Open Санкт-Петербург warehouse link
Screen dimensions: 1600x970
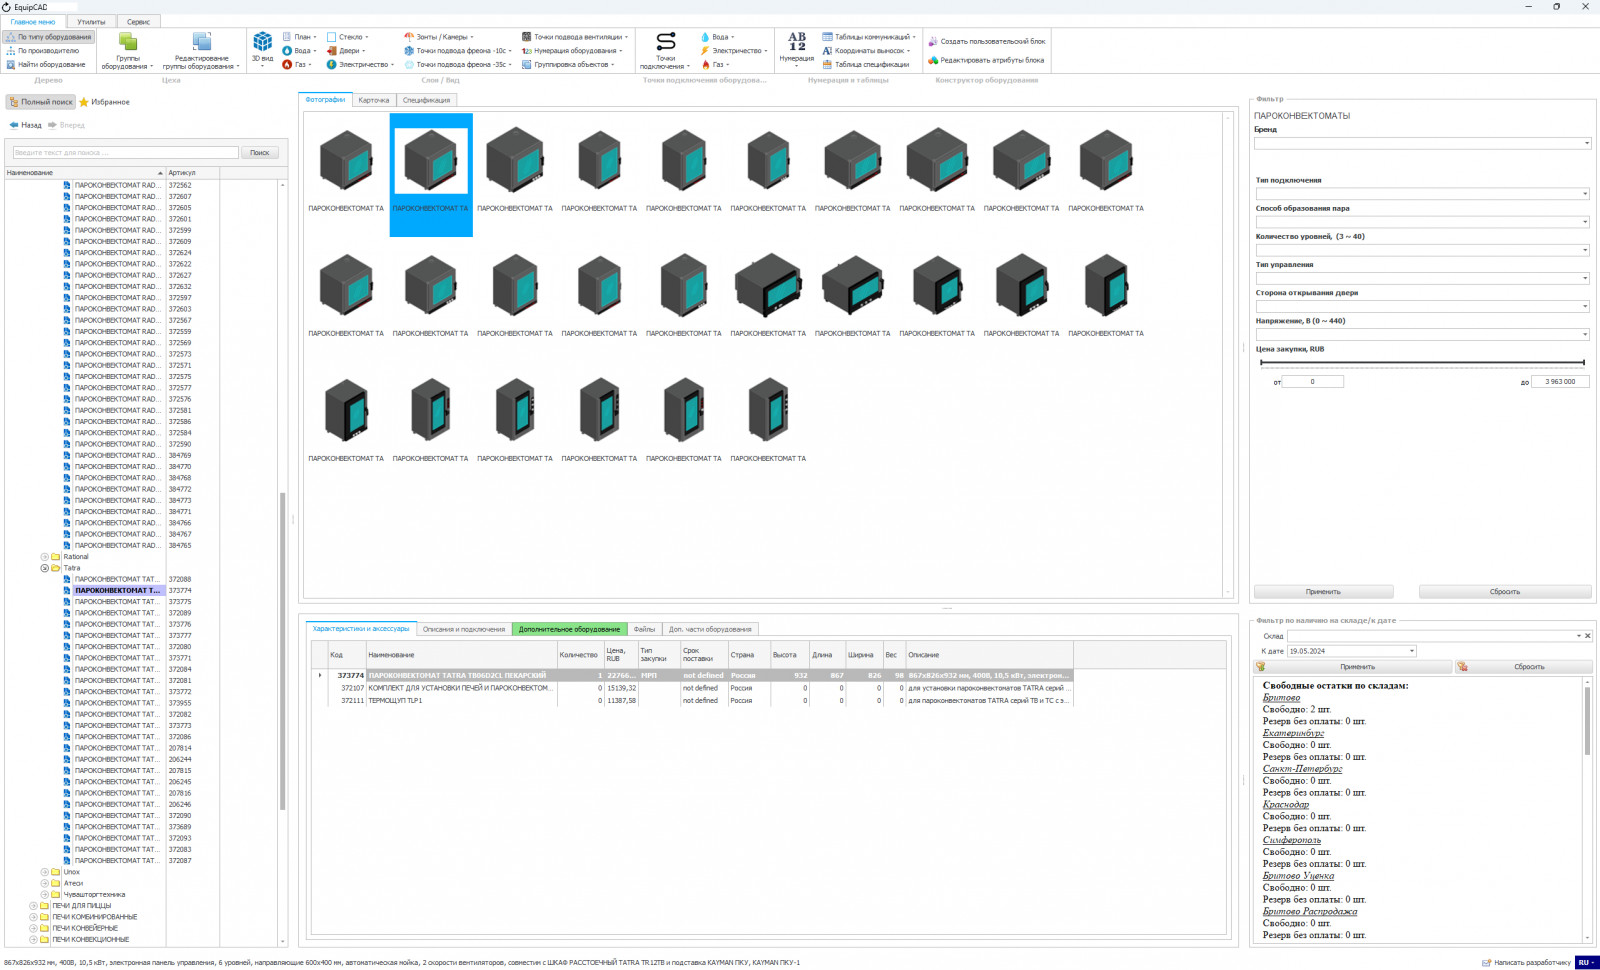pos(1302,769)
